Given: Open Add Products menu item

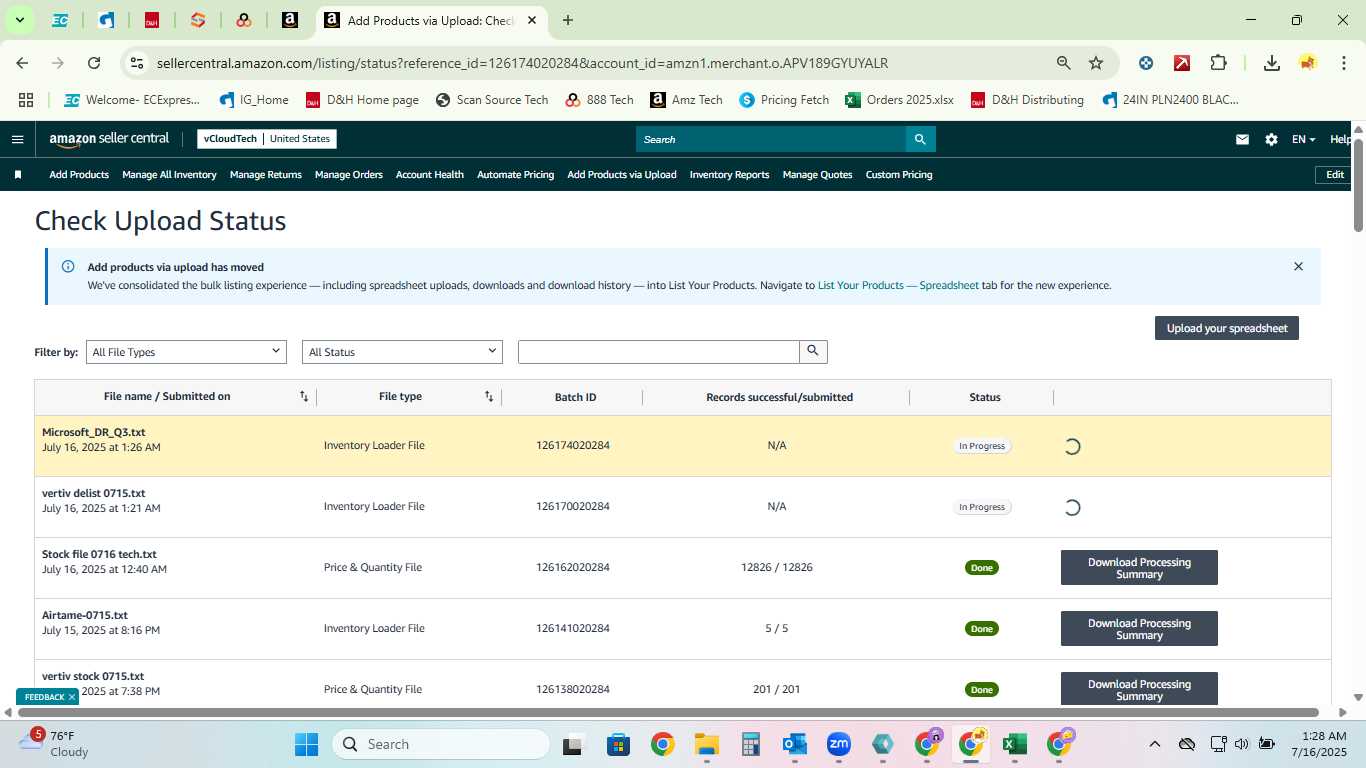Looking at the screenshot, I should pyautogui.click(x=79, y=174).
